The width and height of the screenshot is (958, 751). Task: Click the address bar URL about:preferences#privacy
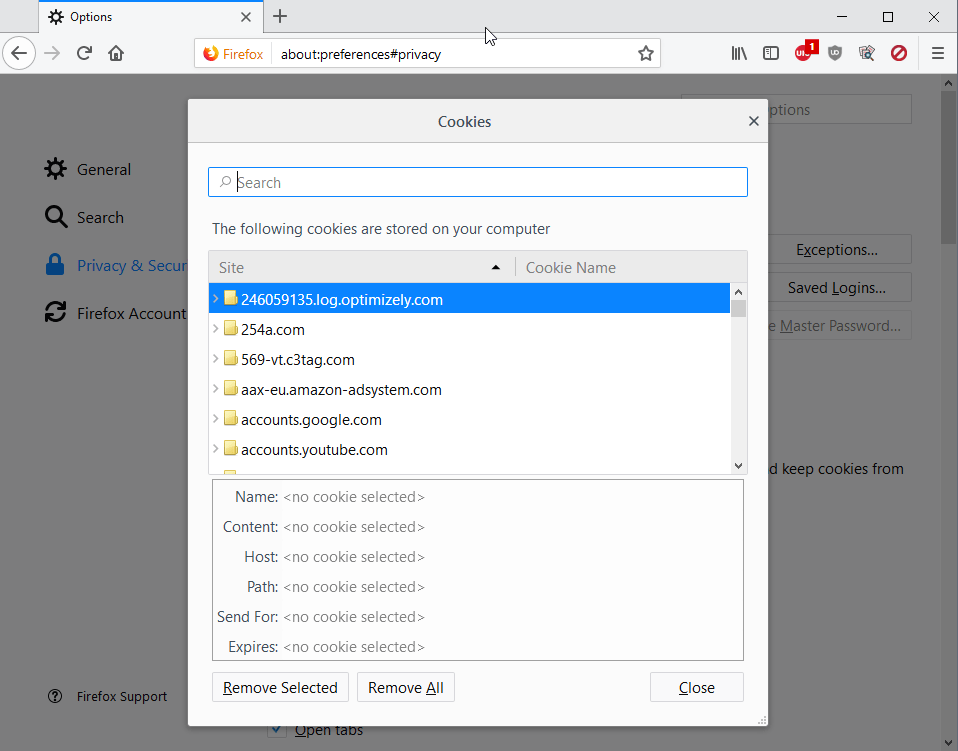pos(360,54)
